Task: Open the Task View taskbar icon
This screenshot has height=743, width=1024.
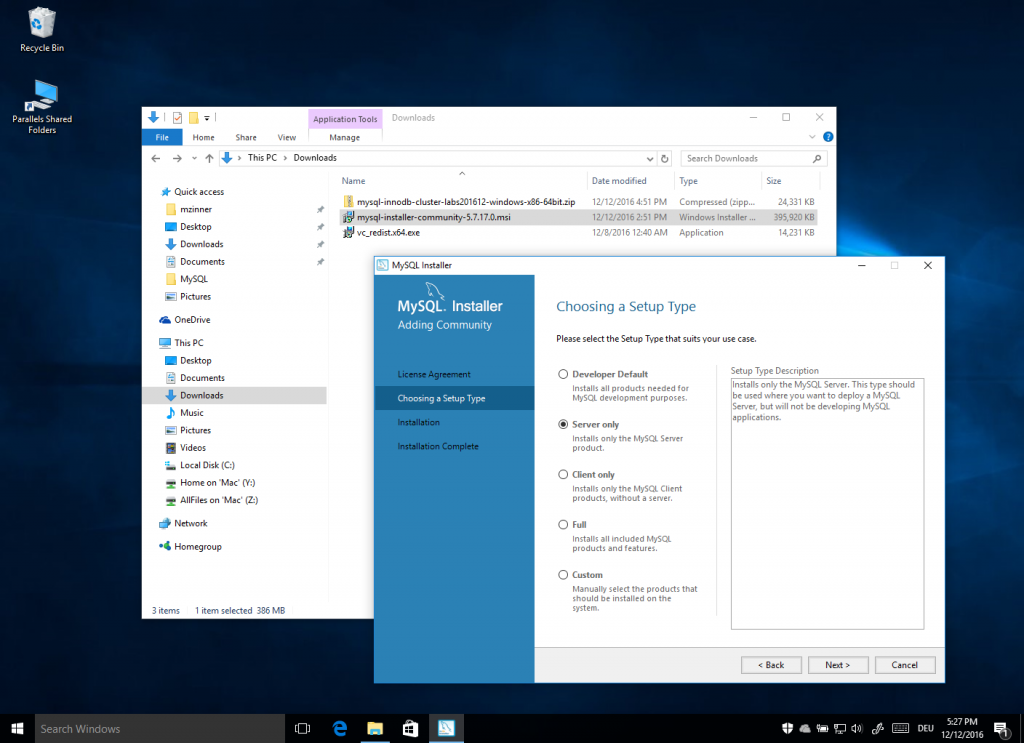Action: click(x=302, y=729)
